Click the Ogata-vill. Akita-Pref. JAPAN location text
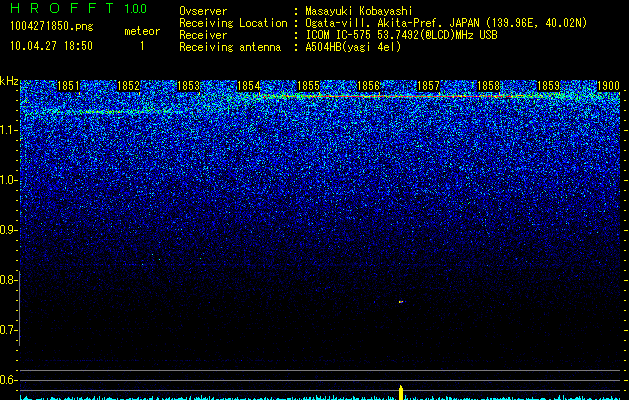629x400 pixels. (446, 23)
